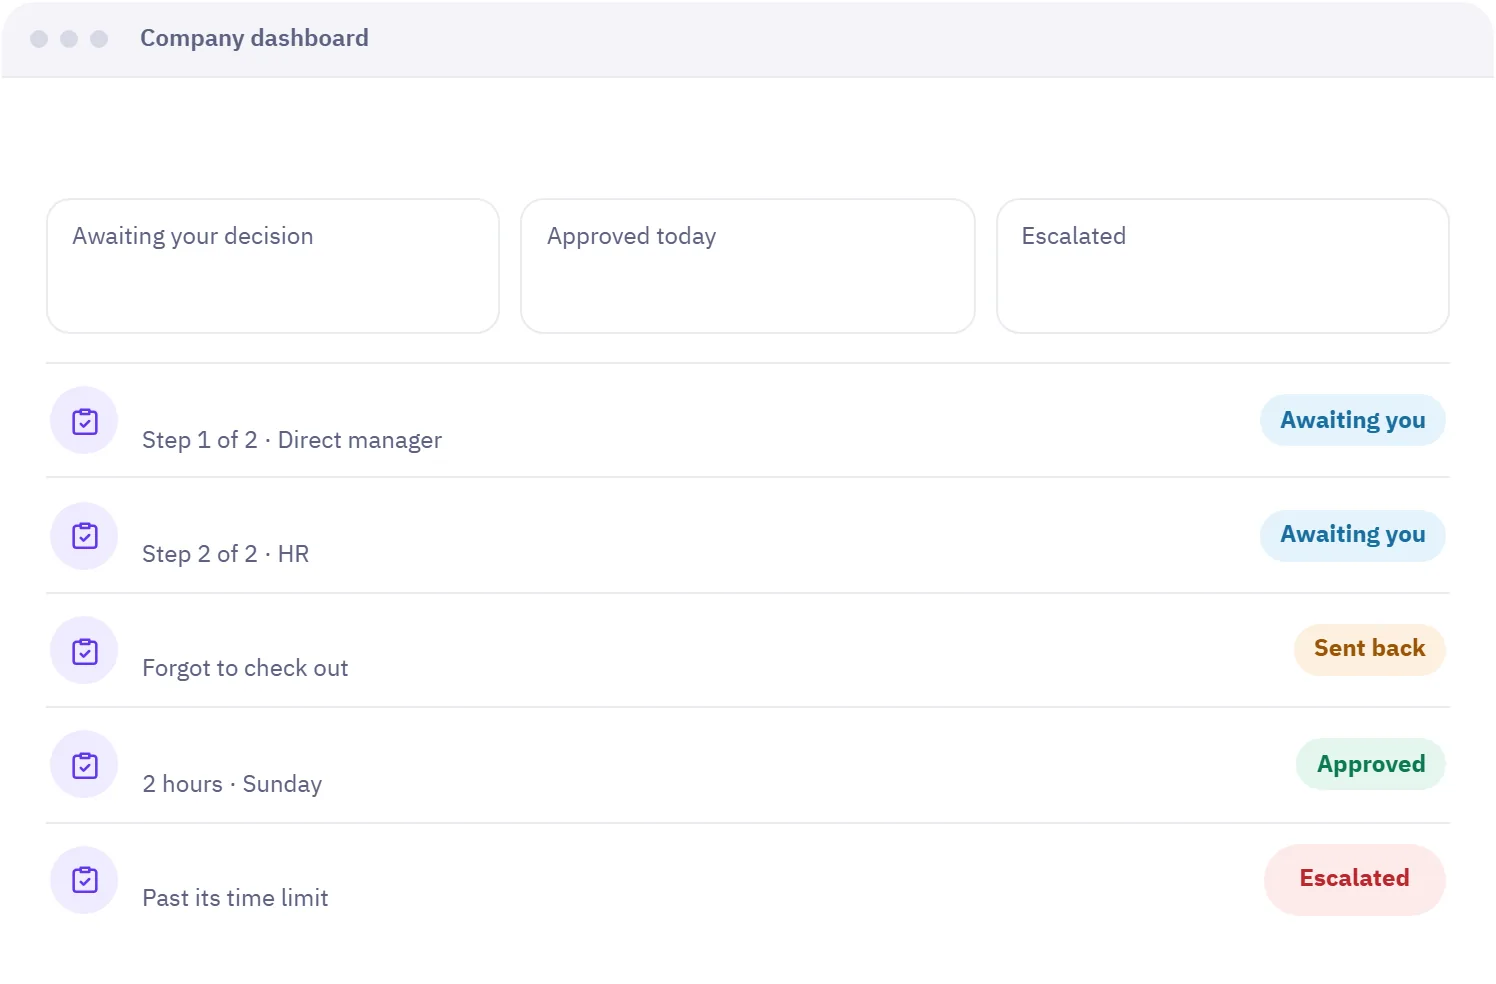Open the Approved today card
This screenshot has width=1496, height=984.
tap(748, 266)
